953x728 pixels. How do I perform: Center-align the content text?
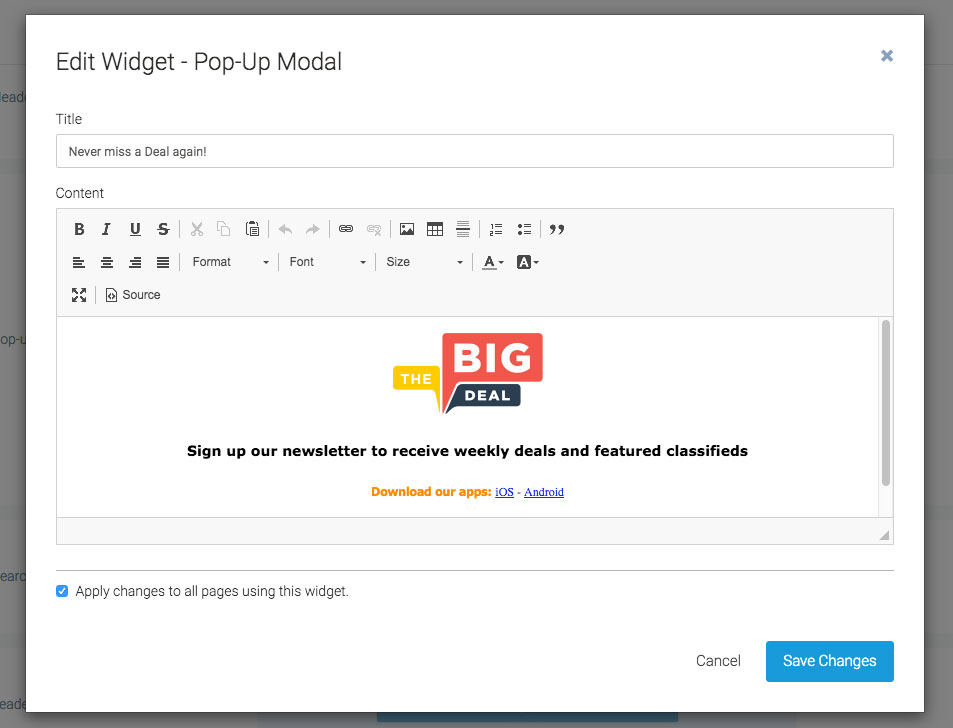click(x=106, y=262)
